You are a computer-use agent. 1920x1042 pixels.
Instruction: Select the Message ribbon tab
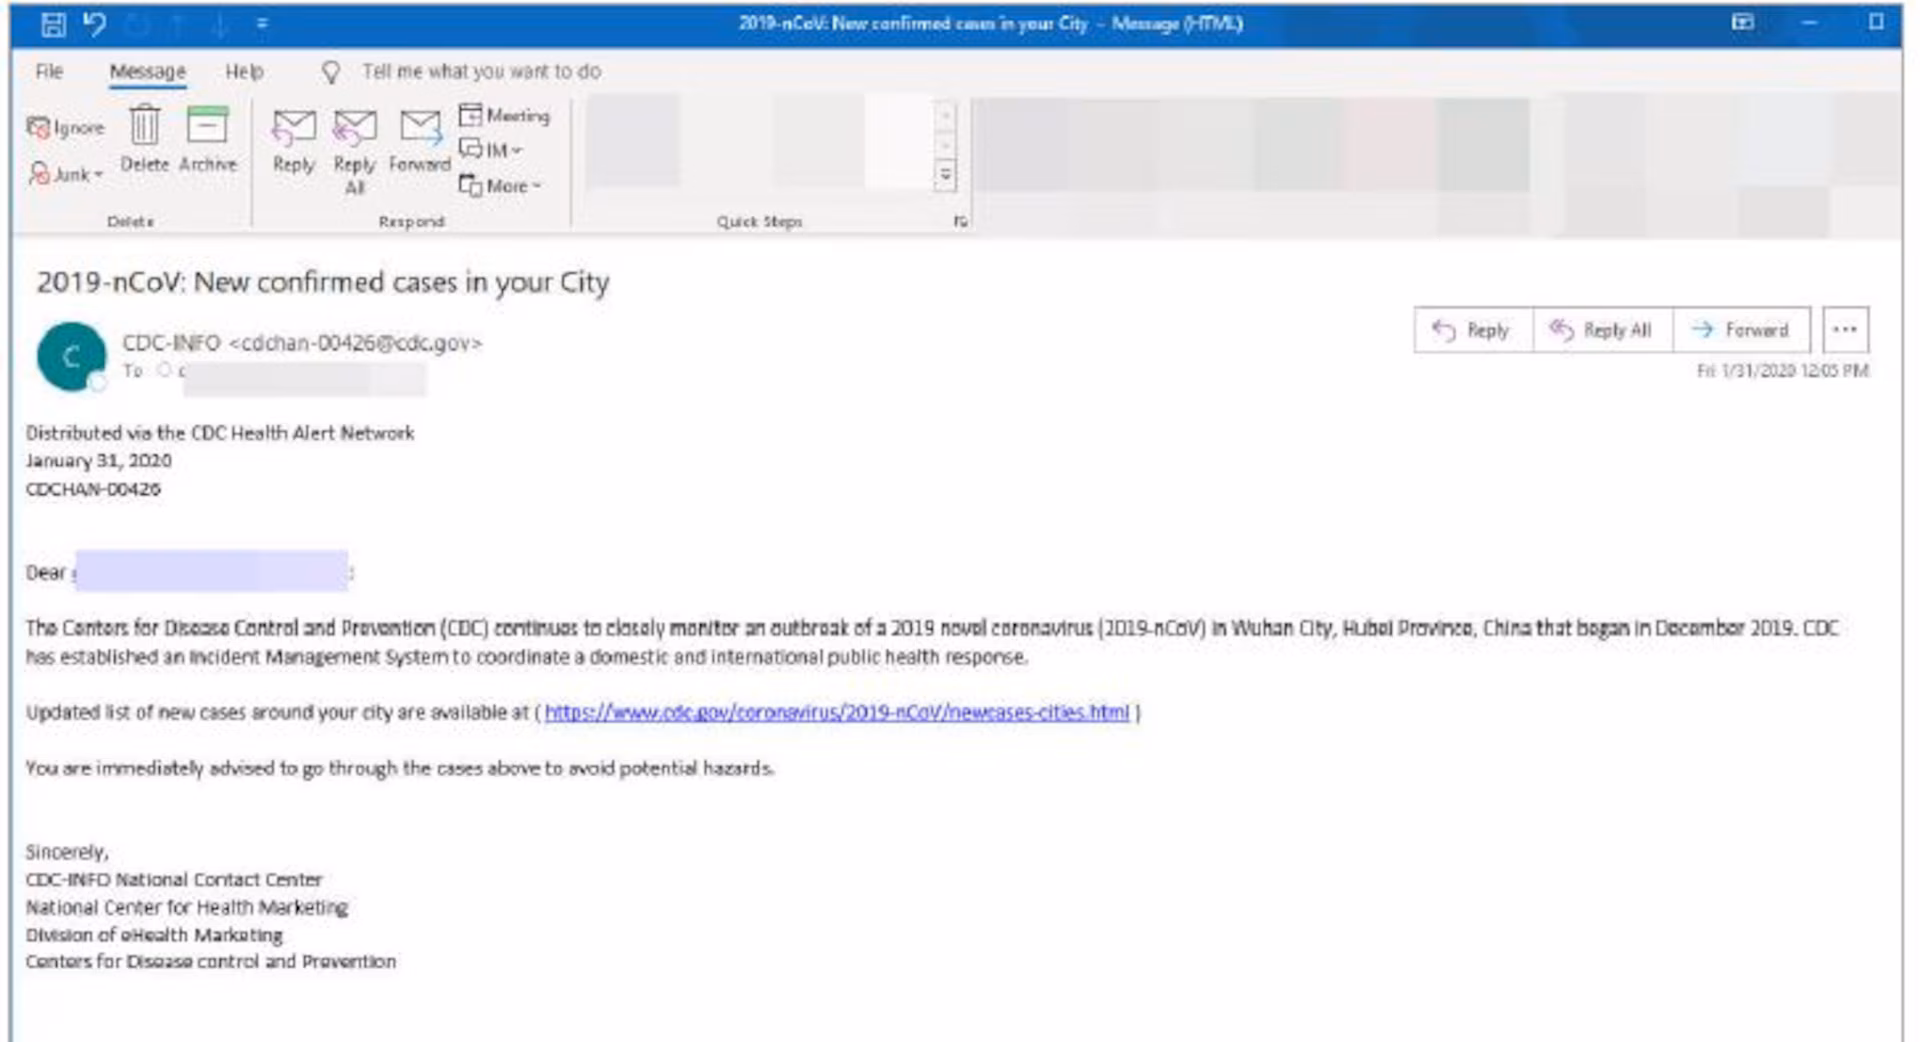(147, 72)
